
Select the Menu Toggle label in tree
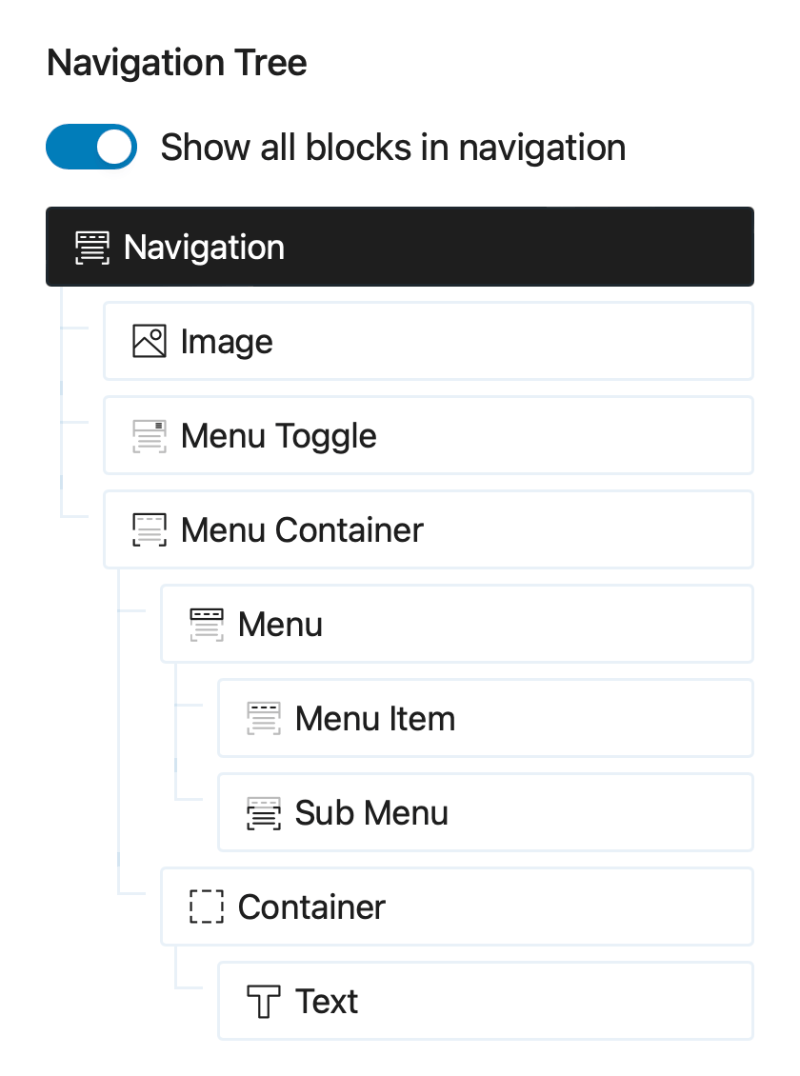279,436
